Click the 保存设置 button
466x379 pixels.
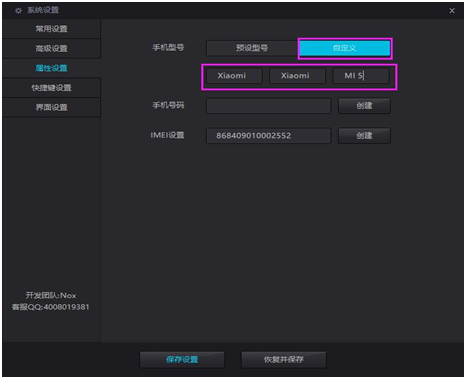(182, 359)
